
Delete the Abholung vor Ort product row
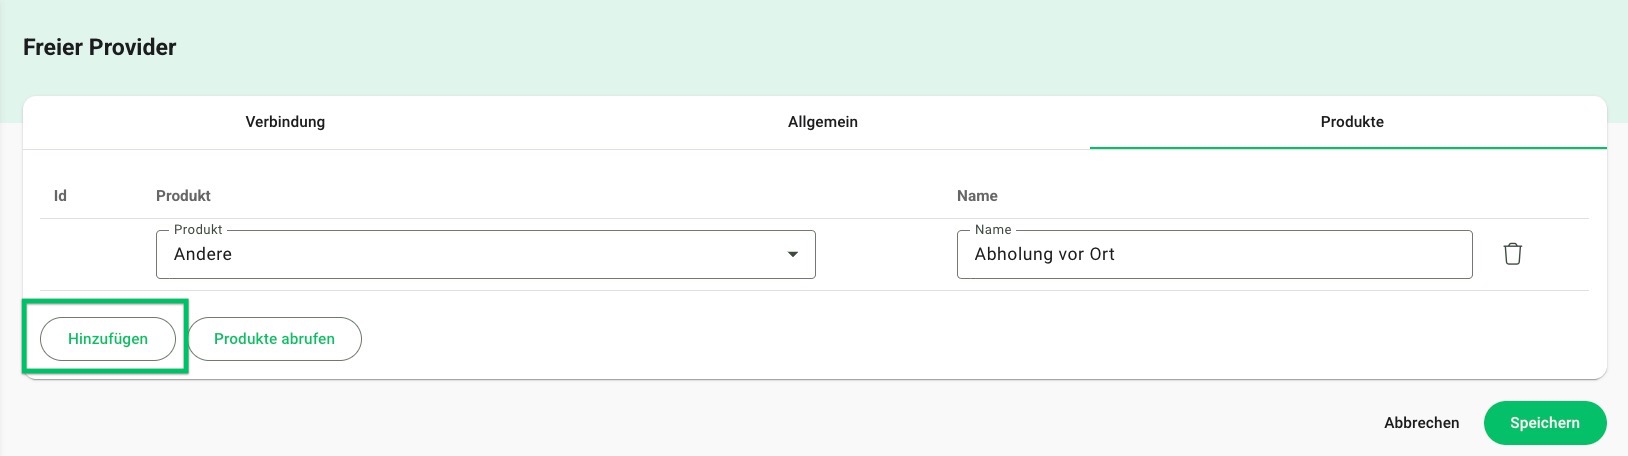(1512, 254)
